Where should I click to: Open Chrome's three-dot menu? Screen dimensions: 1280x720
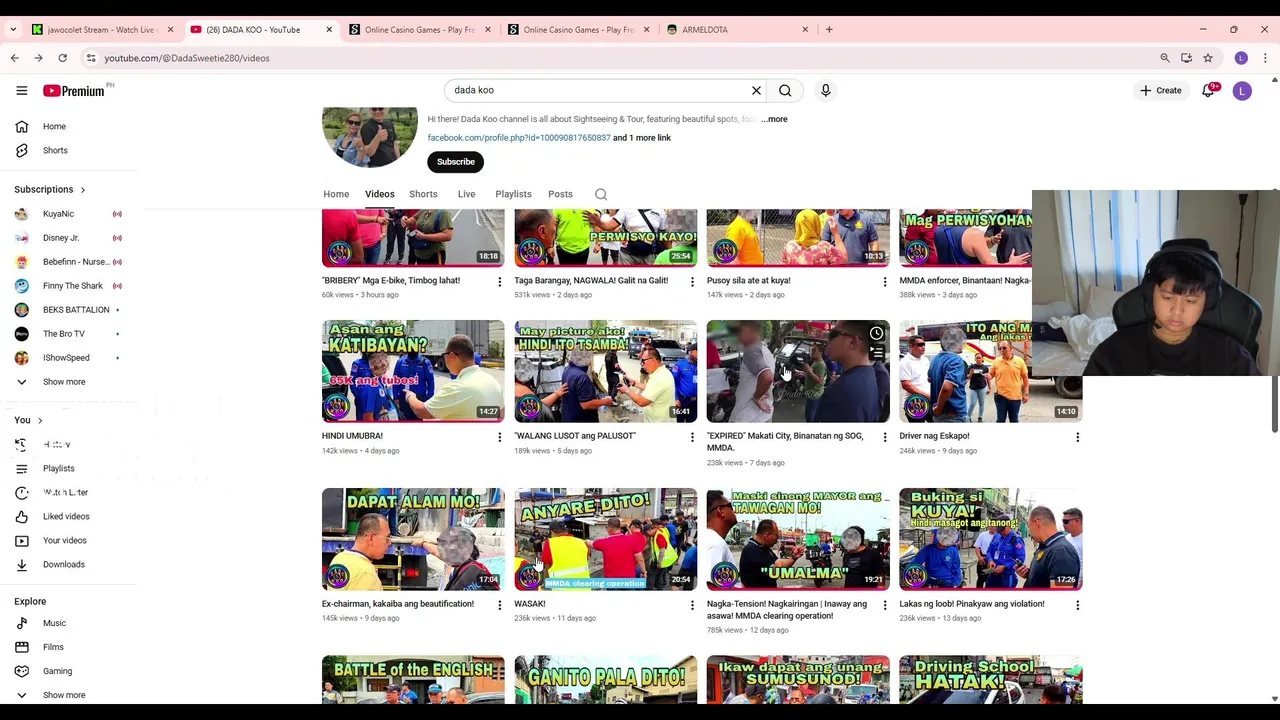click(x=1265, y=58)
